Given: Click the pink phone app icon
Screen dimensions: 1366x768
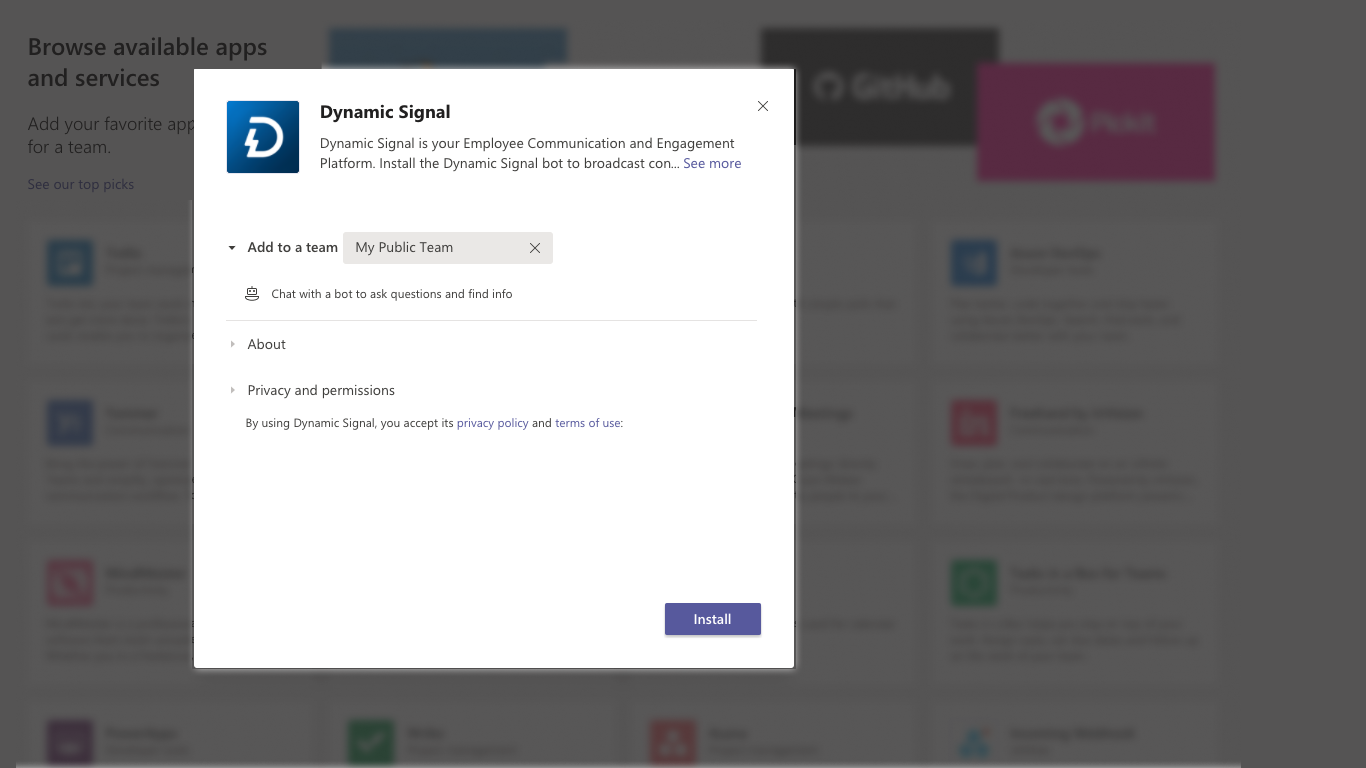Looking at the screenshot, I should [x=70, y=582].
